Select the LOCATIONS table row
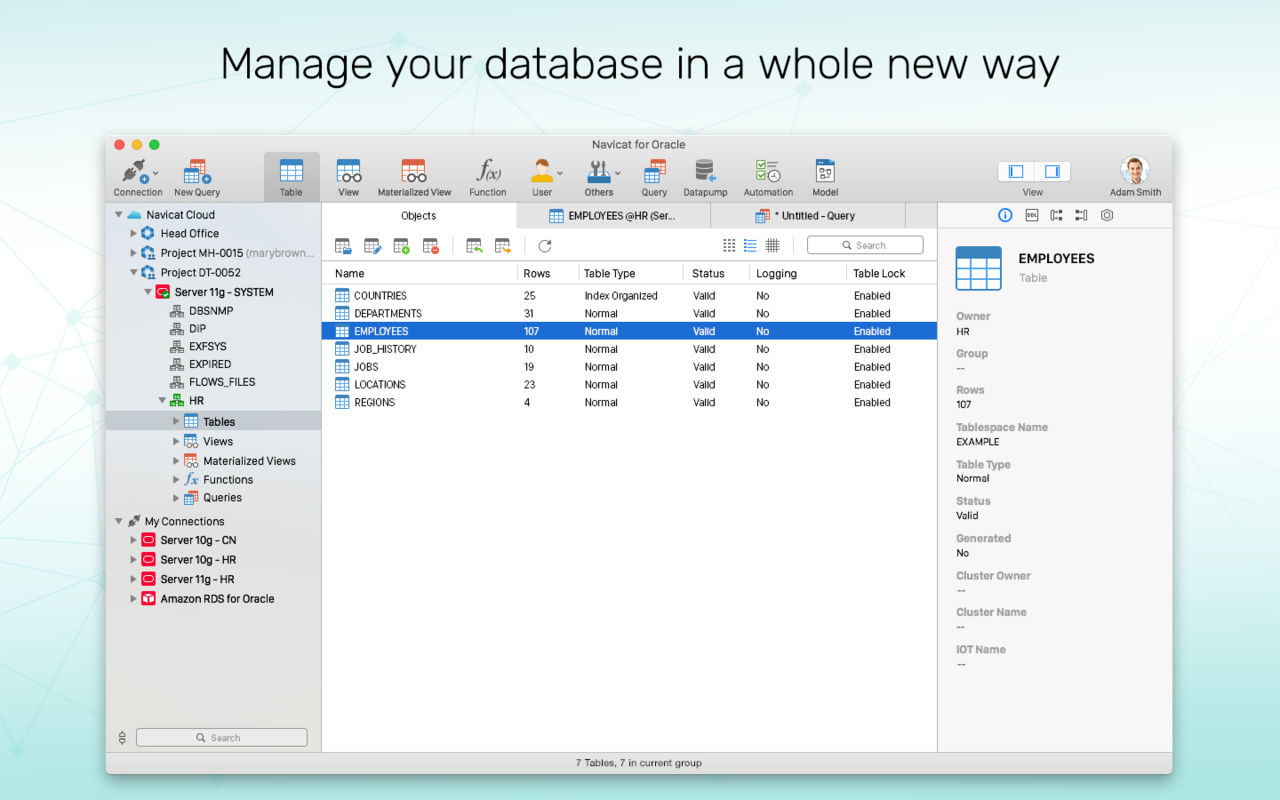 tap(629, 385)
